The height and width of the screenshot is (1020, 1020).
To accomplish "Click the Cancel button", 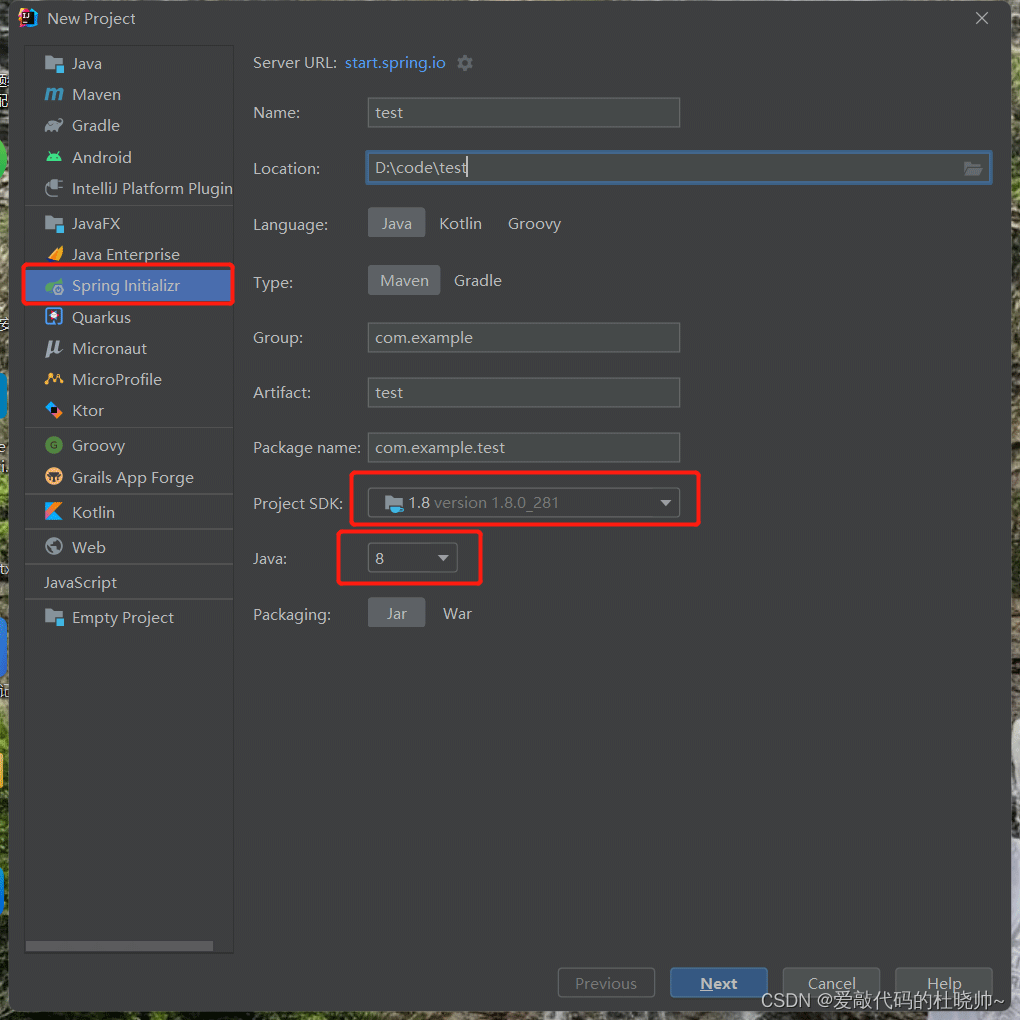I will pyautogui.click(x=831, y=983).
